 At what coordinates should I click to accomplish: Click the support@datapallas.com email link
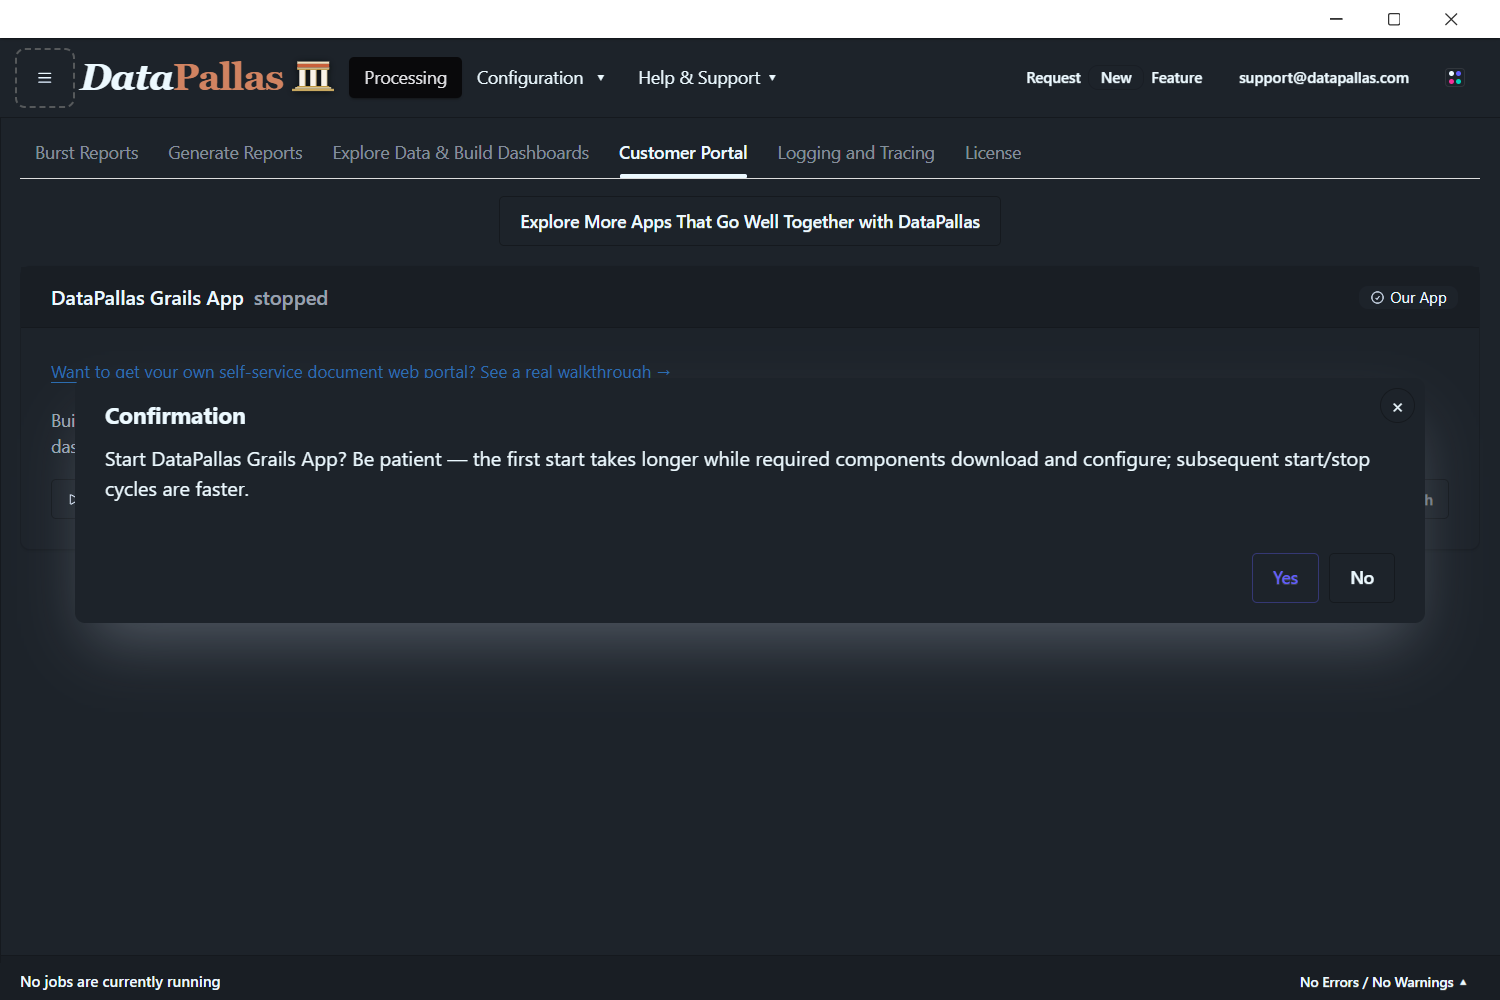1324,78
